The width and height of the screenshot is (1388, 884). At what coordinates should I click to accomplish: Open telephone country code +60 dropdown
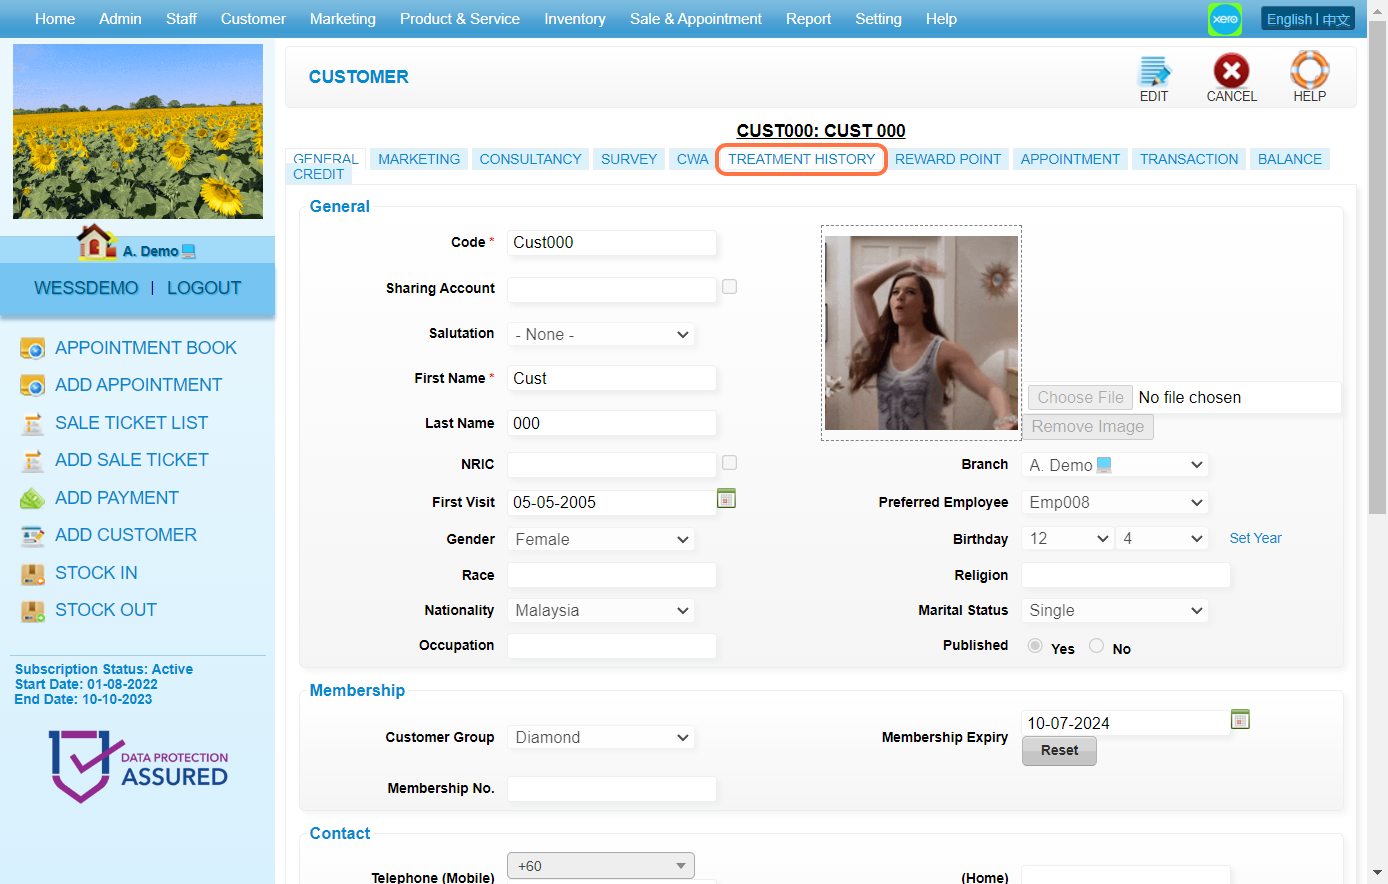tap(601, 866)
